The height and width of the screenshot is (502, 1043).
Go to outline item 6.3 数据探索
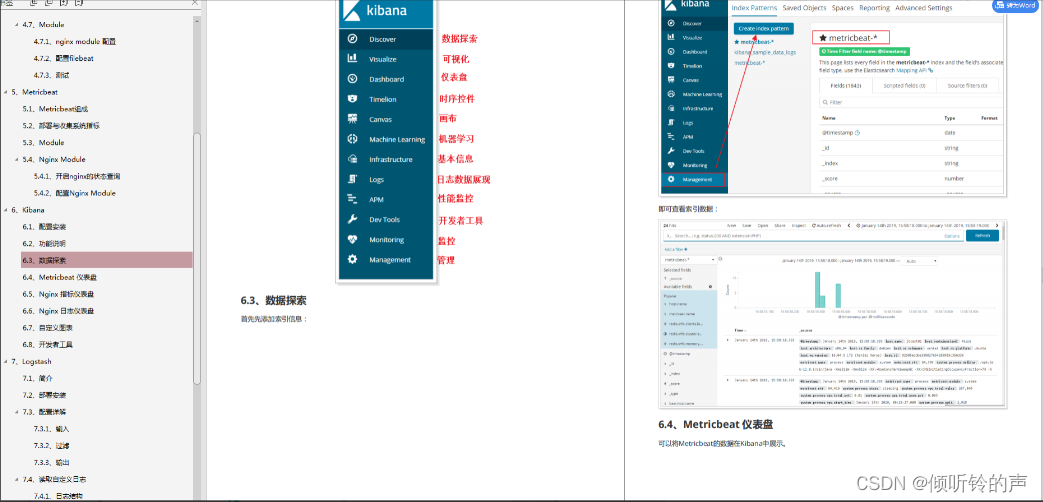click(x=44, y=261)
